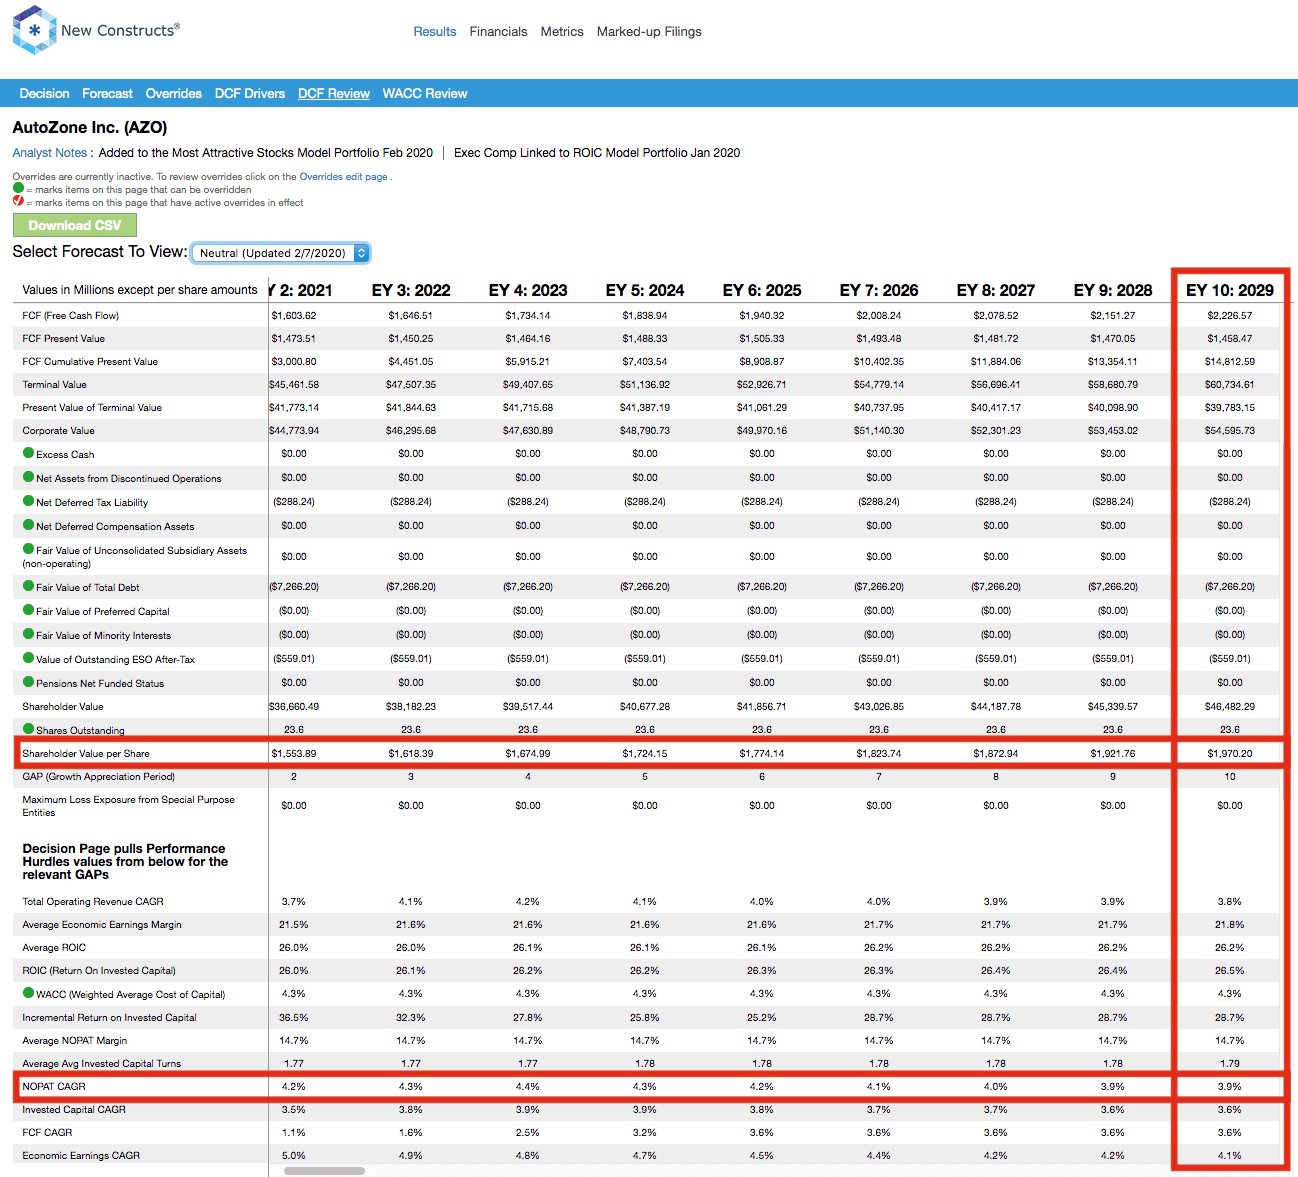
Task: Click green dot beside Value of Outstanding ESO After-Tax
Action: click(x=29, y=658)
